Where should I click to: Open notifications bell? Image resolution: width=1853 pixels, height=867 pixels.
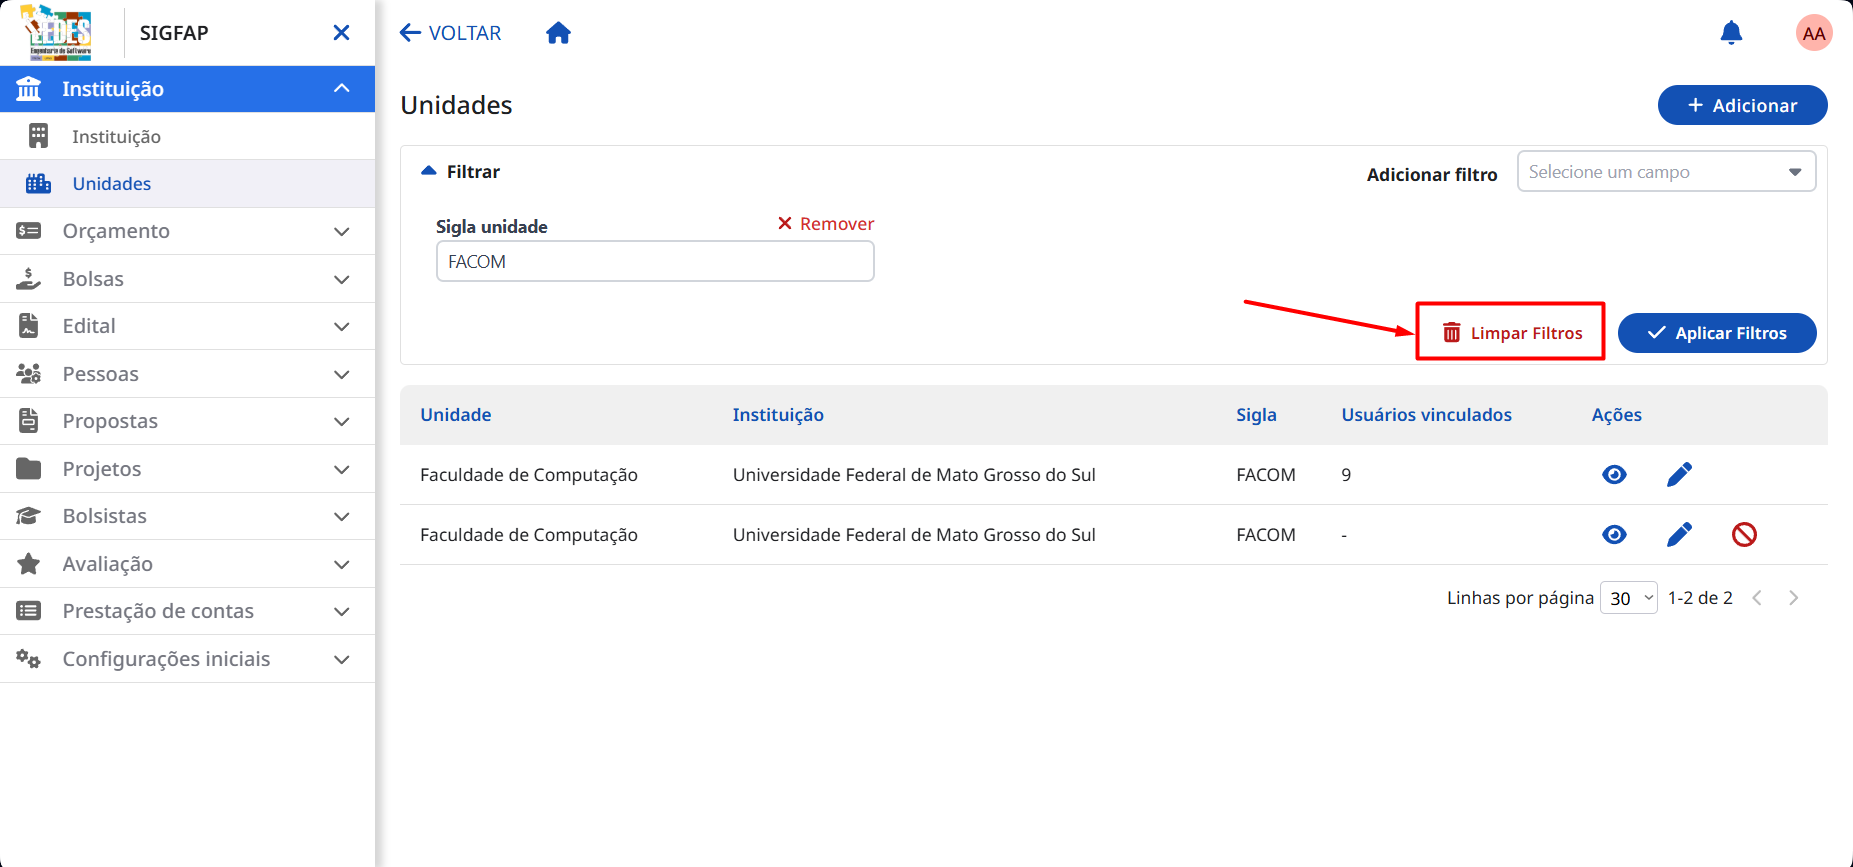coord(1731,33)
